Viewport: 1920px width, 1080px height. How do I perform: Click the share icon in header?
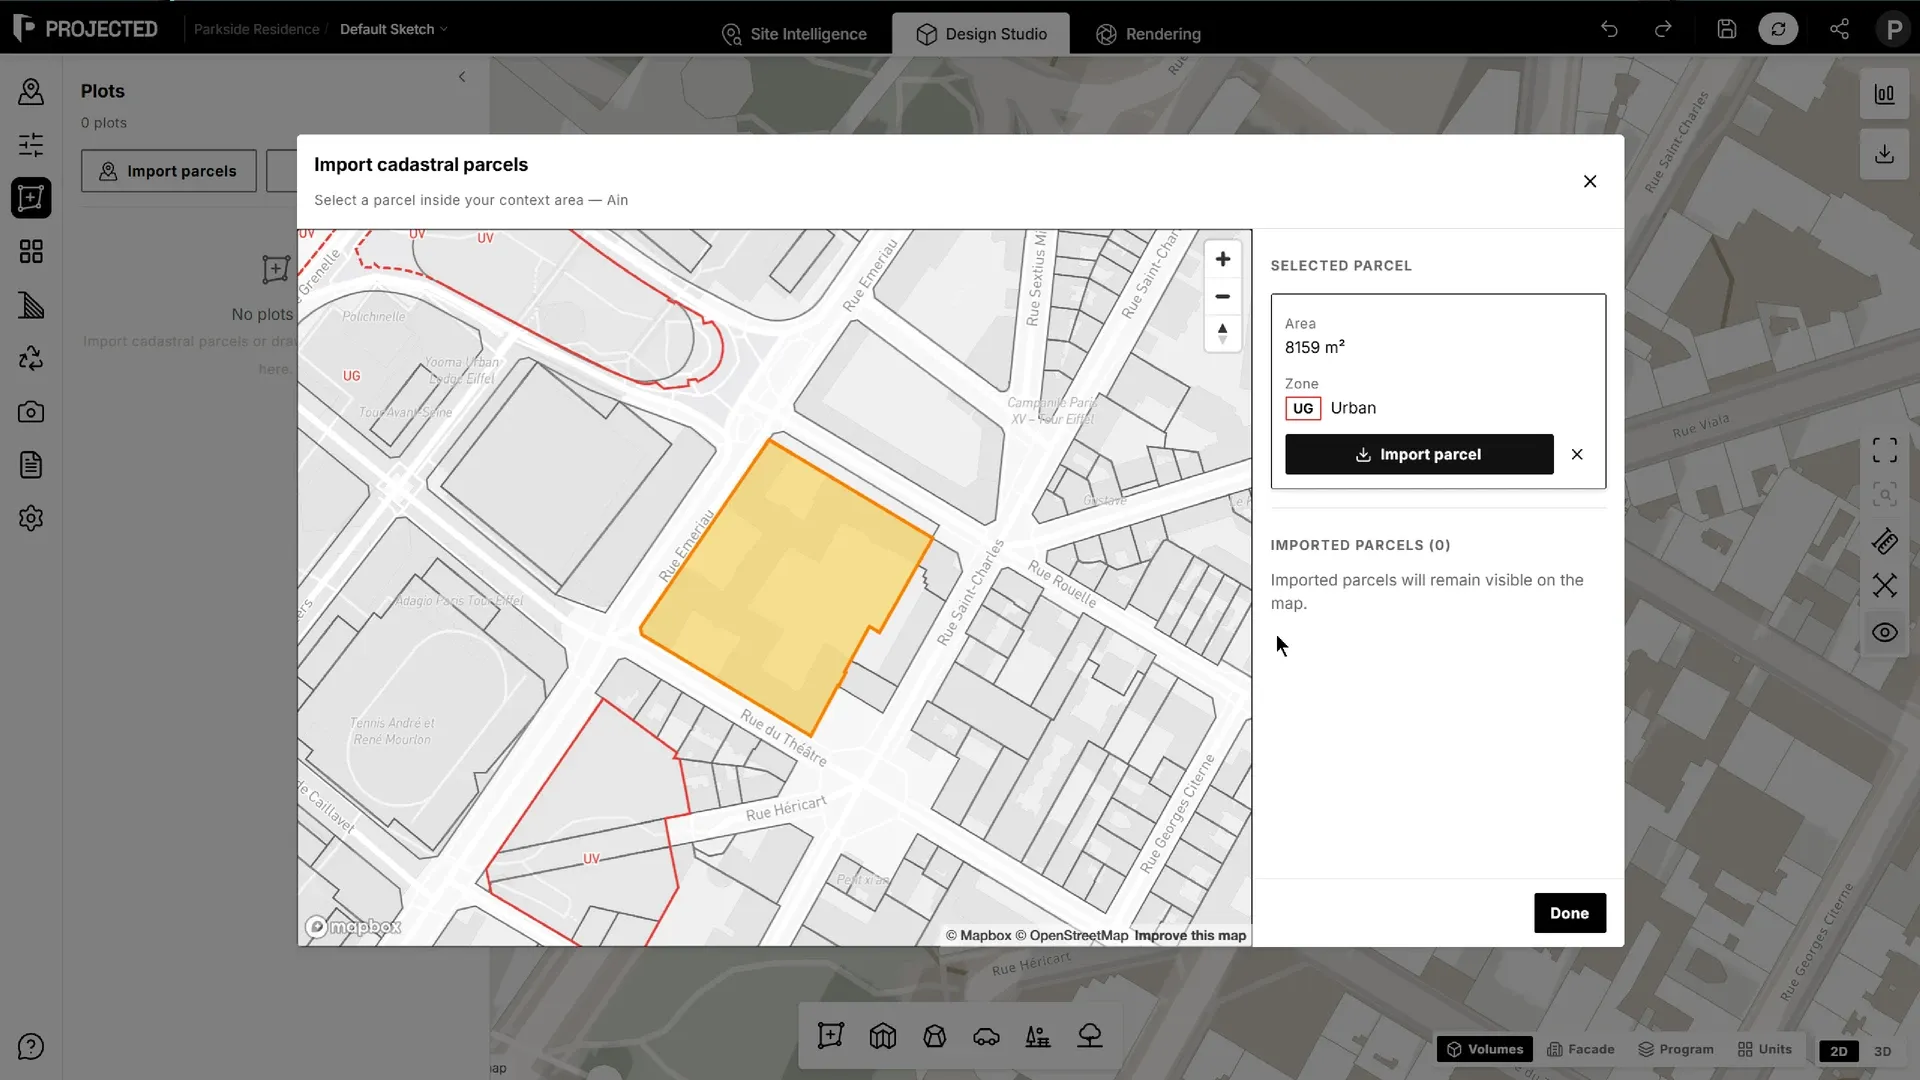[1839, 29]
